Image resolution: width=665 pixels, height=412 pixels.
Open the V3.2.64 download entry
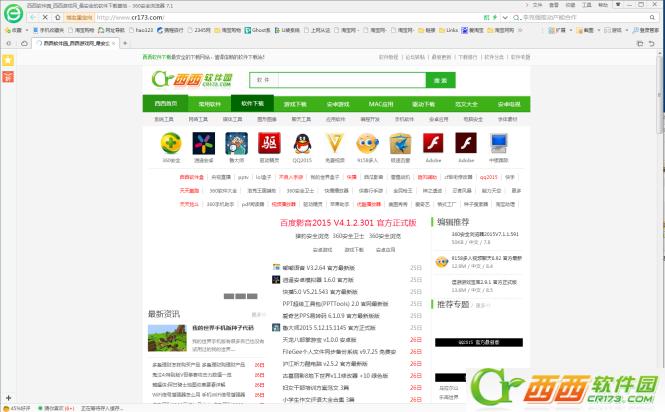(318, 268)
